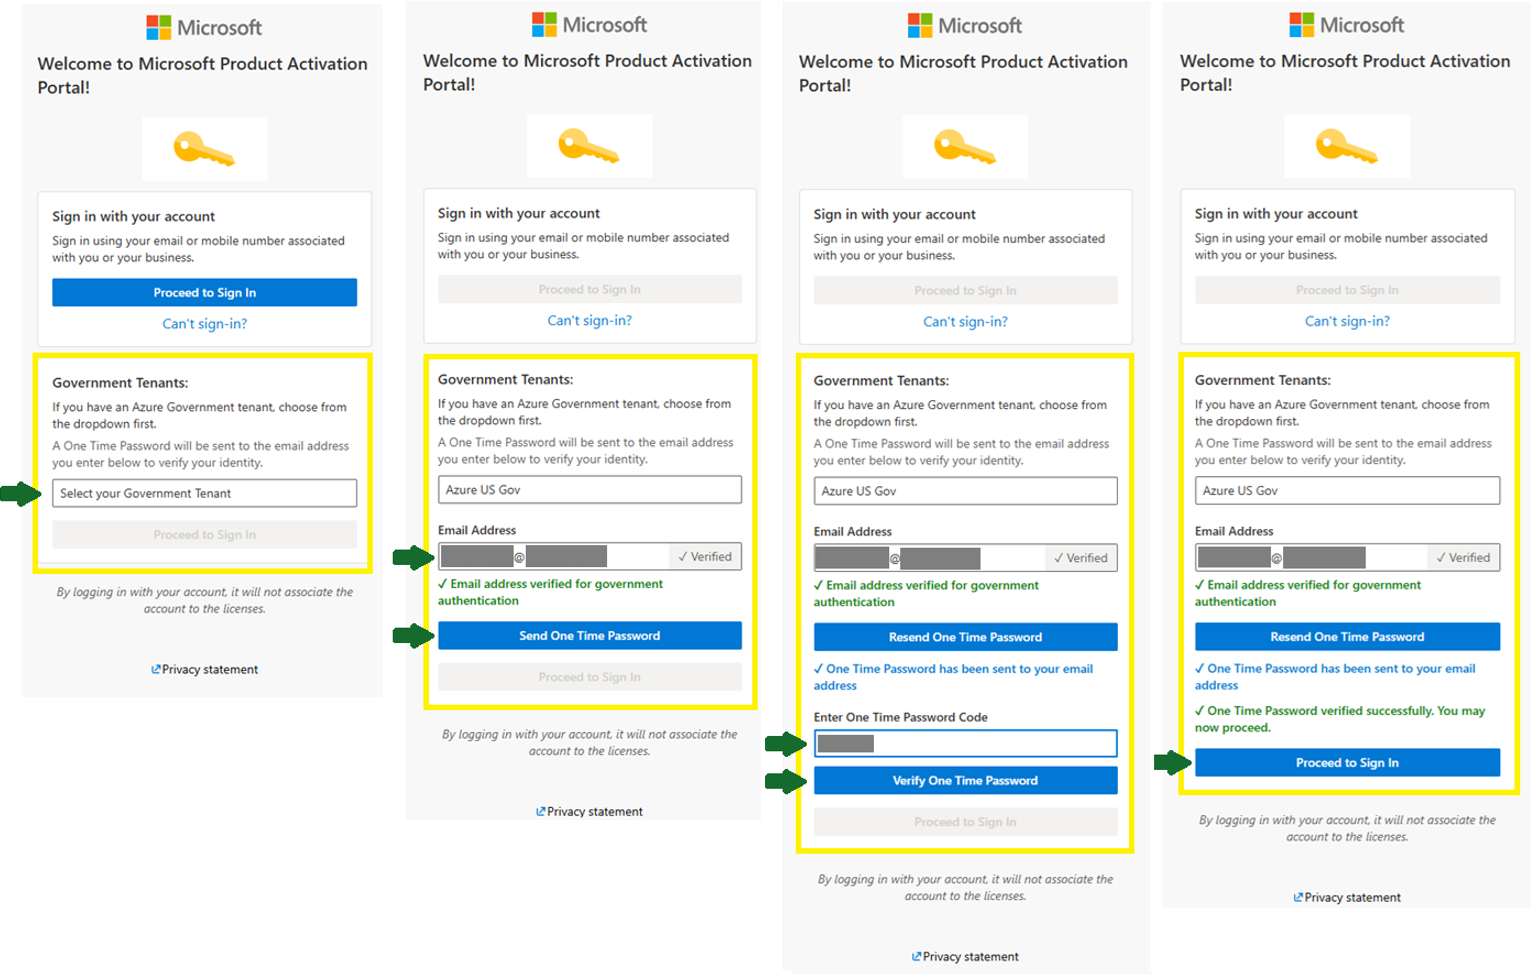Focus Email Address field in third panel
The image size is (1536, 977).
pos(966,558)
